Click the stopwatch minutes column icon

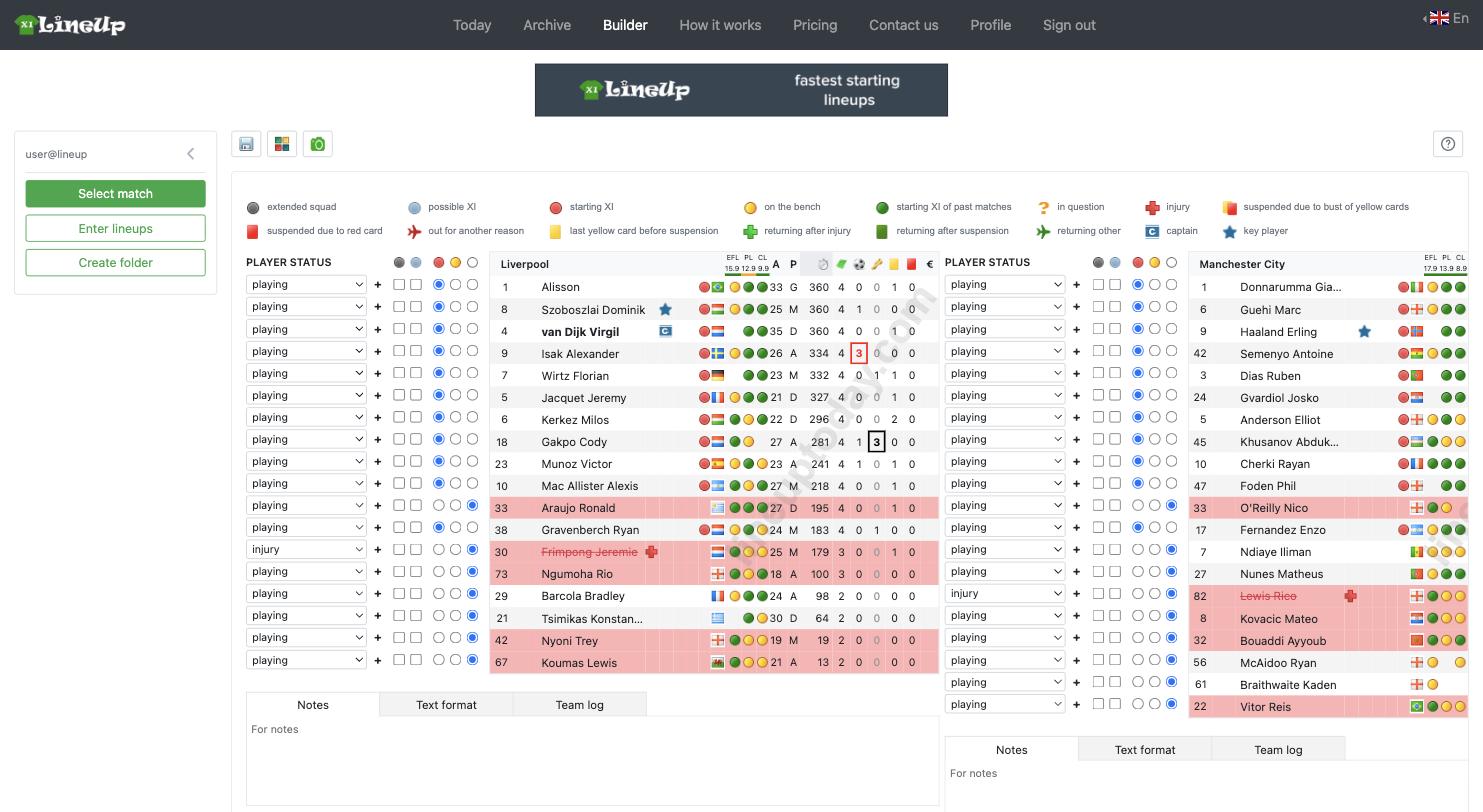823,265
